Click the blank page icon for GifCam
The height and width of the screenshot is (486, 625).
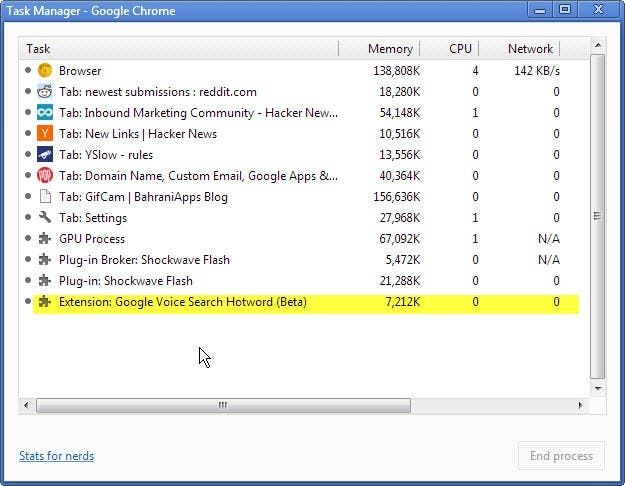pyautogui.click(x=45, y=197)
